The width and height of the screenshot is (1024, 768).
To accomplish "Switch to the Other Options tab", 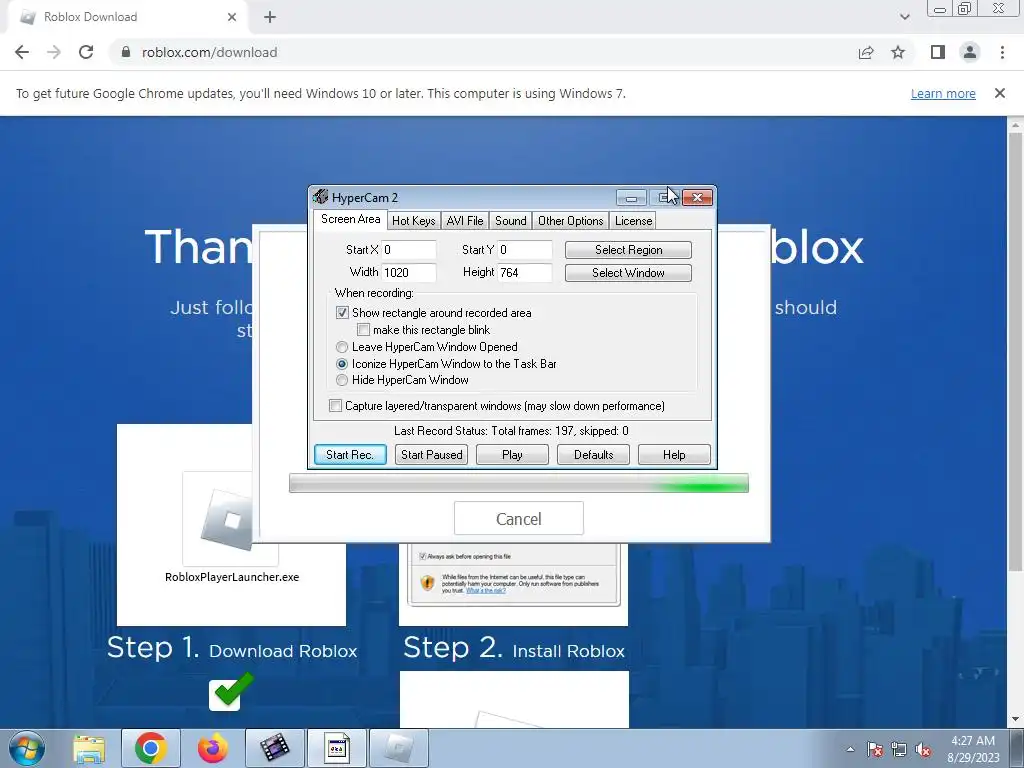I will [571, 221].
